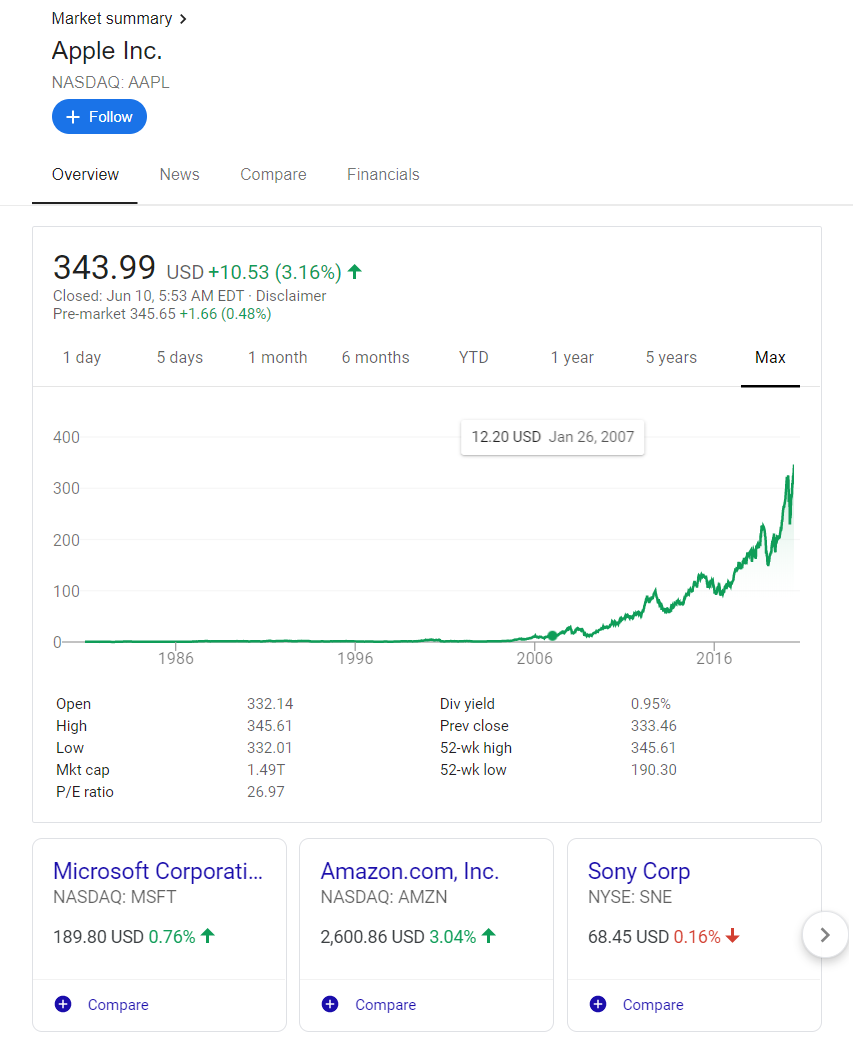Show the 1 day chart range
This screenshot has width=853, height=1044.
(x=82, y=357)
